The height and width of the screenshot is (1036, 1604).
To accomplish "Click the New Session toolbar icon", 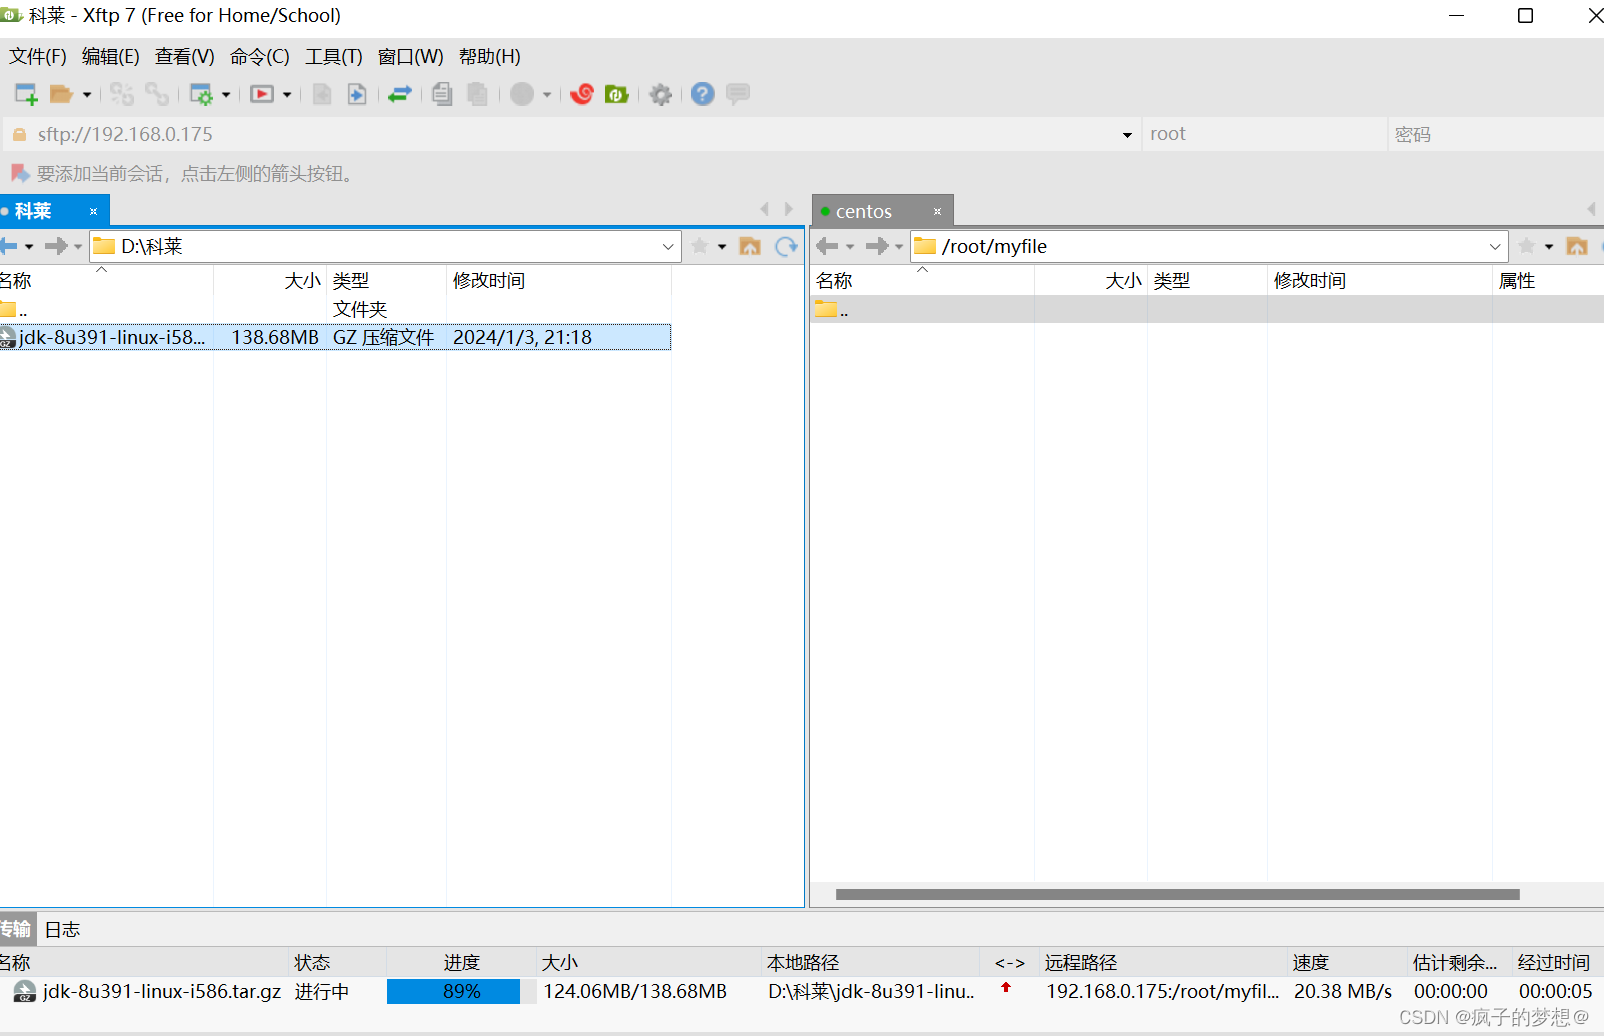I will coord(26,94).
